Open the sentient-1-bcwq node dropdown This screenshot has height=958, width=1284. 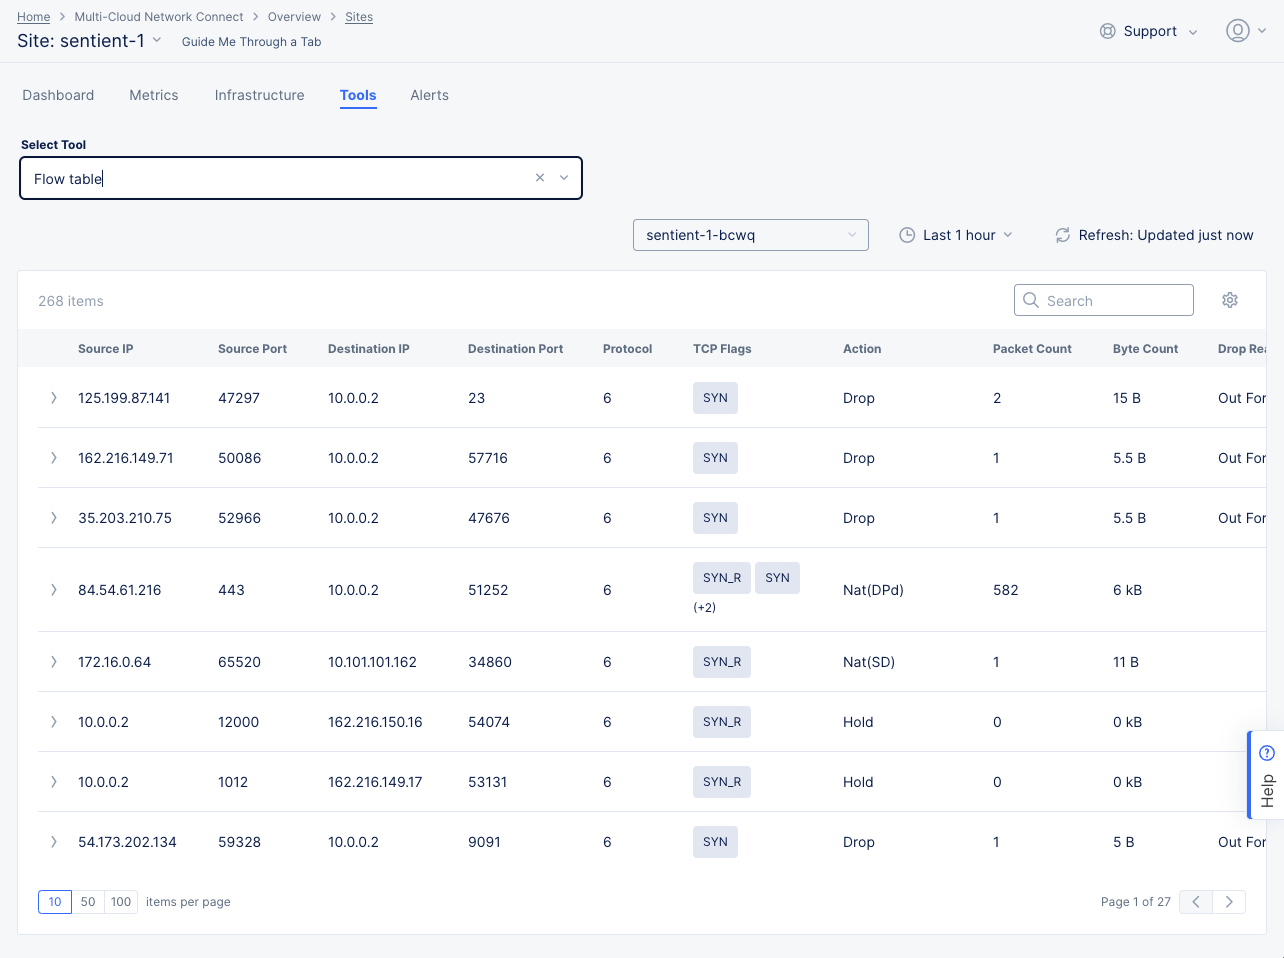750,235
